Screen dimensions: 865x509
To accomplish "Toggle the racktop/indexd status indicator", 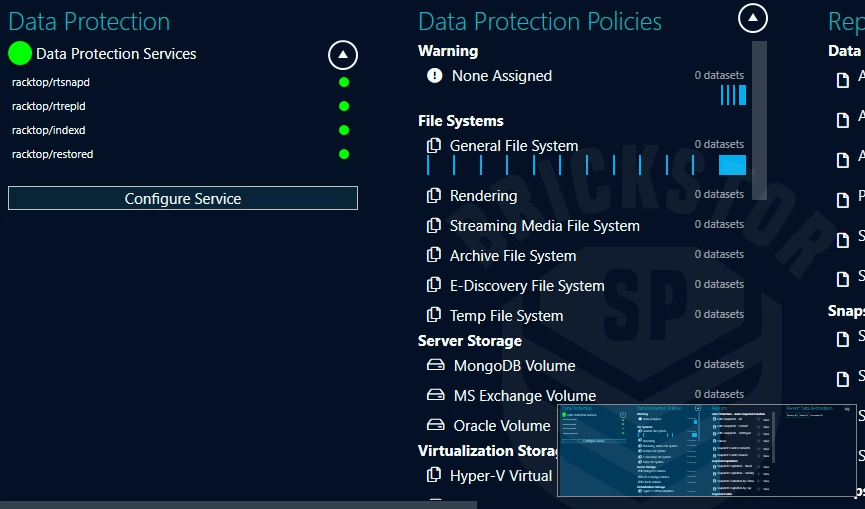I will (344, 130).
